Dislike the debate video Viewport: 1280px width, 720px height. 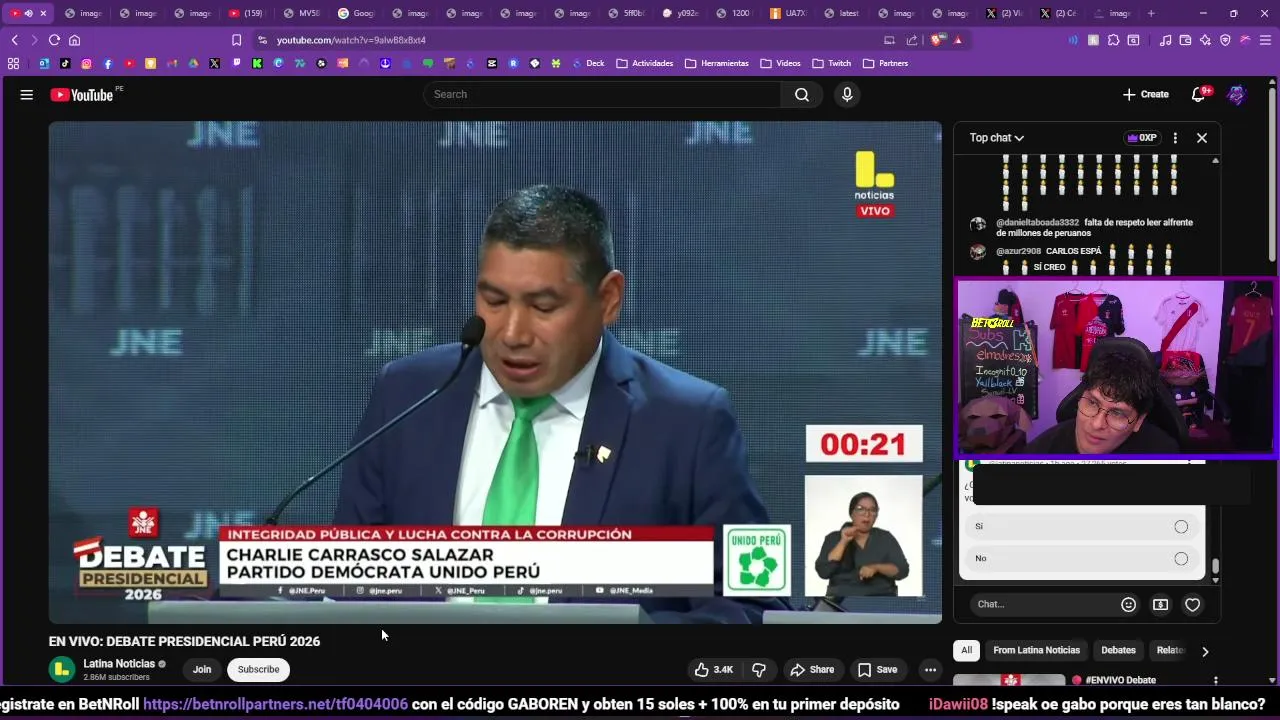click(x=759, y=670)
